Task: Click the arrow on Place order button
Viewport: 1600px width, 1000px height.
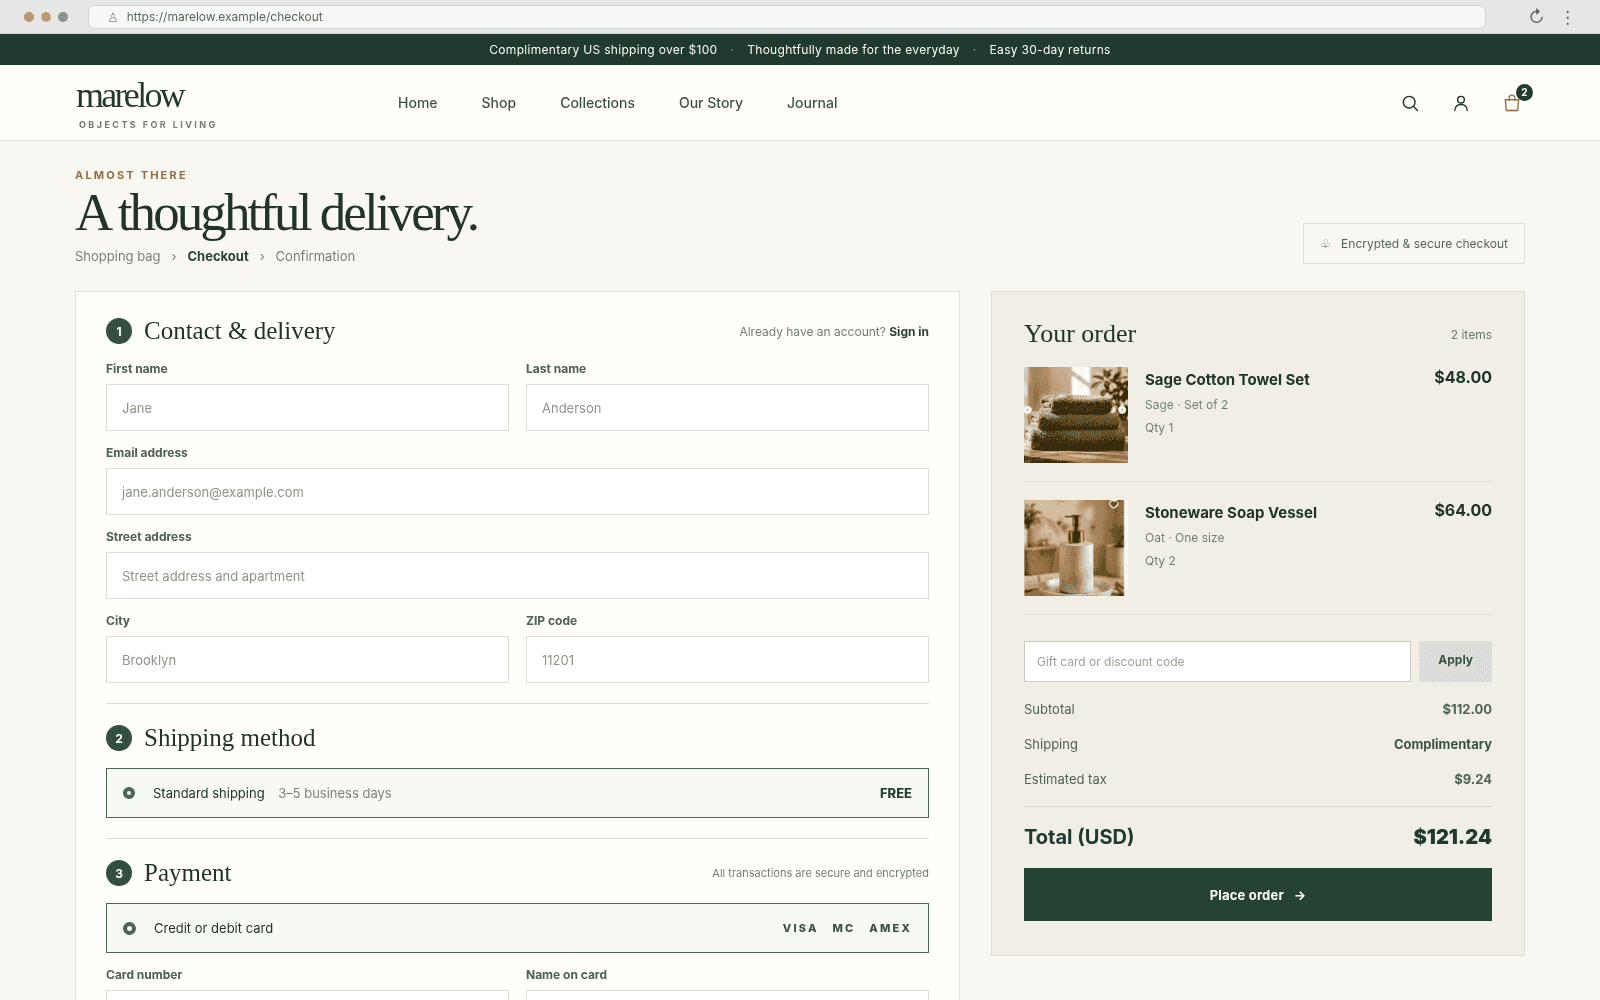Action: [1300, 896]
